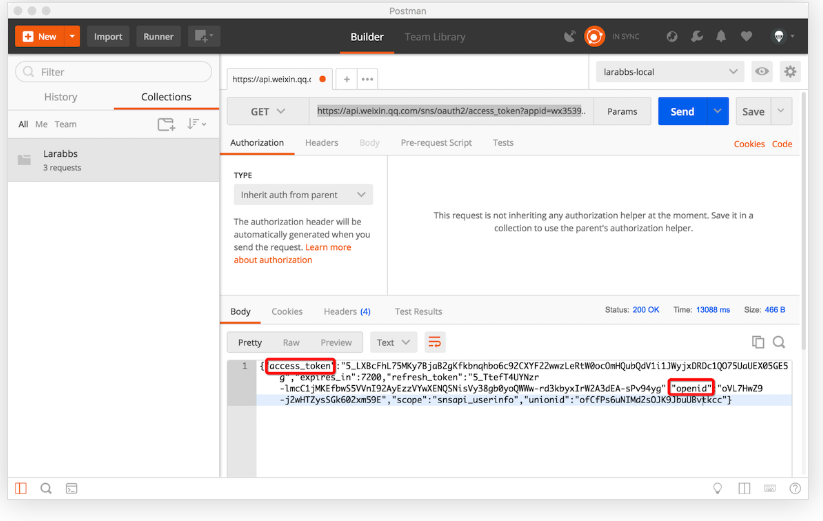This screenshot has height=521, width=823.
Task: Open the Postman console icon
Action: [x=71, y=488]
